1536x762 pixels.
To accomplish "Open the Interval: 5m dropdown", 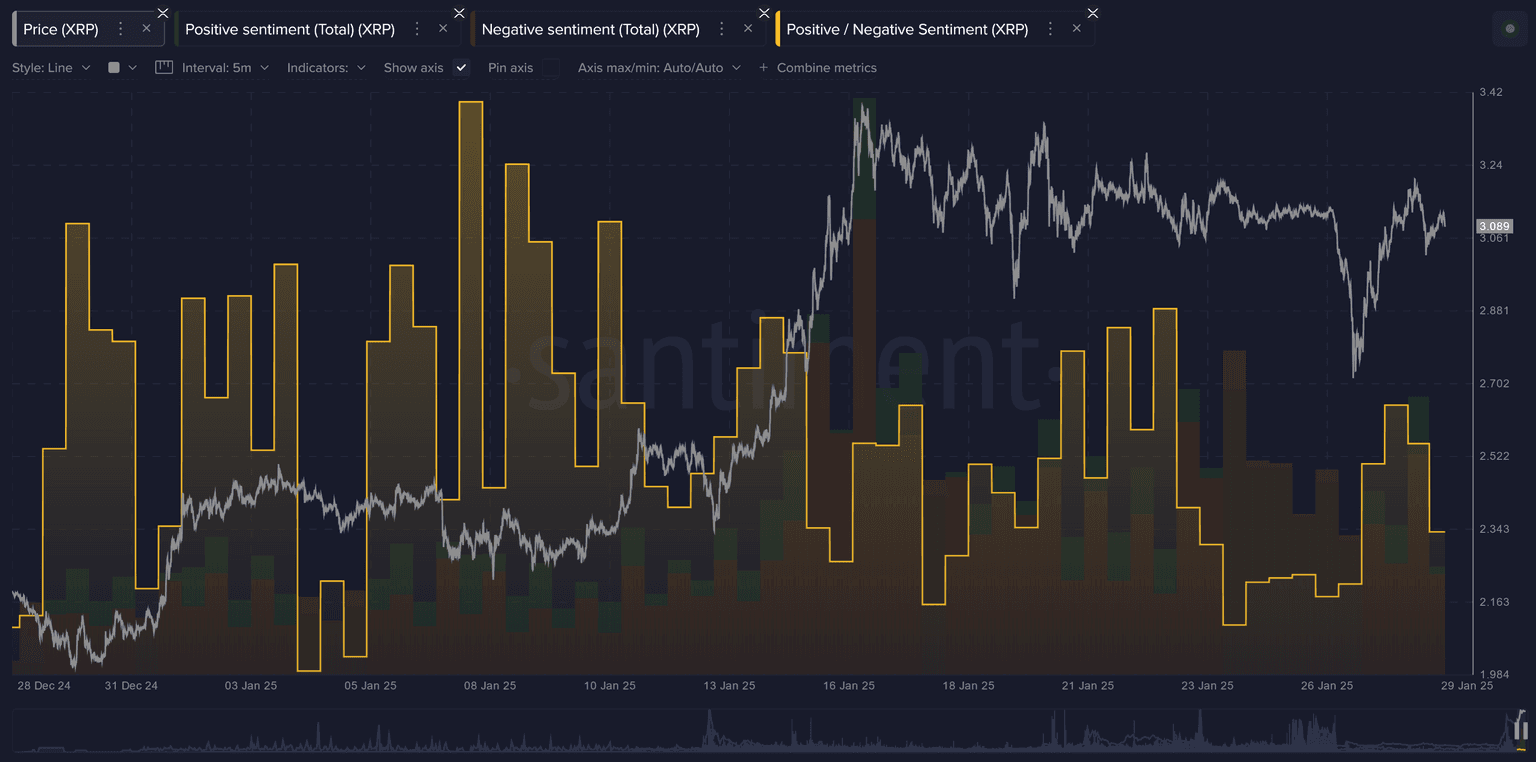I will click(x=225, y=68).
